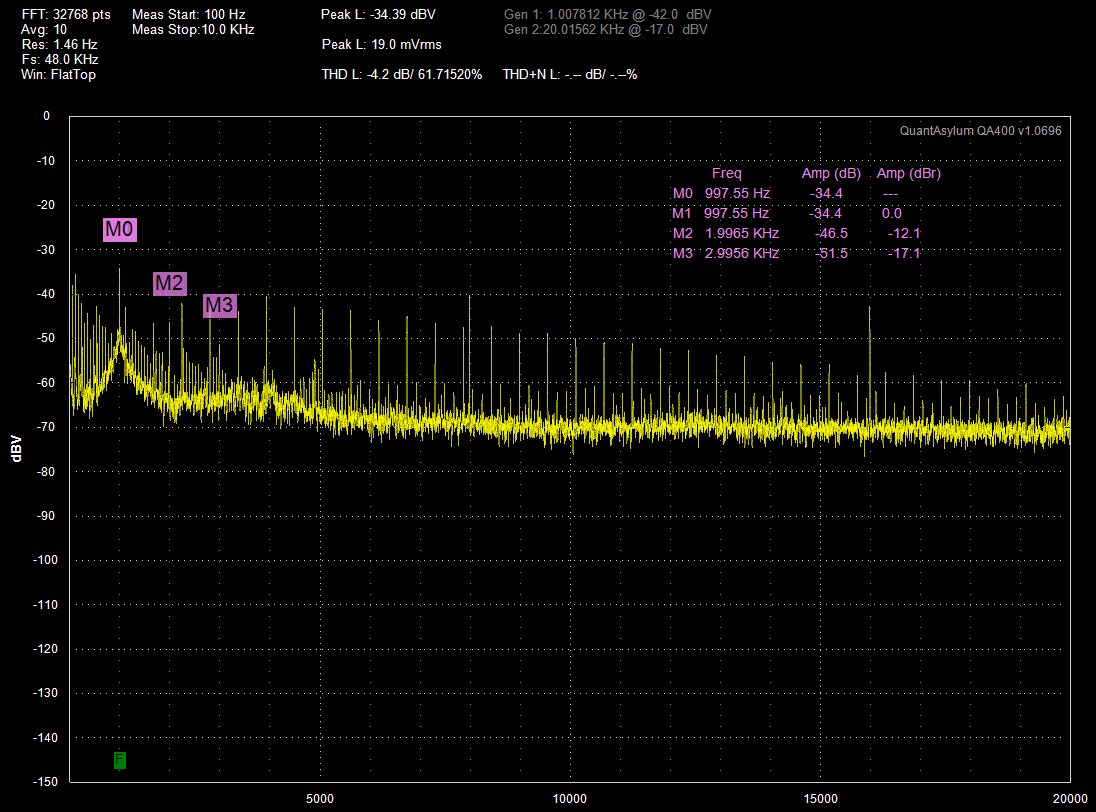
Task: Click the M2 marker label on the spectrum
Action: [169, 283]
